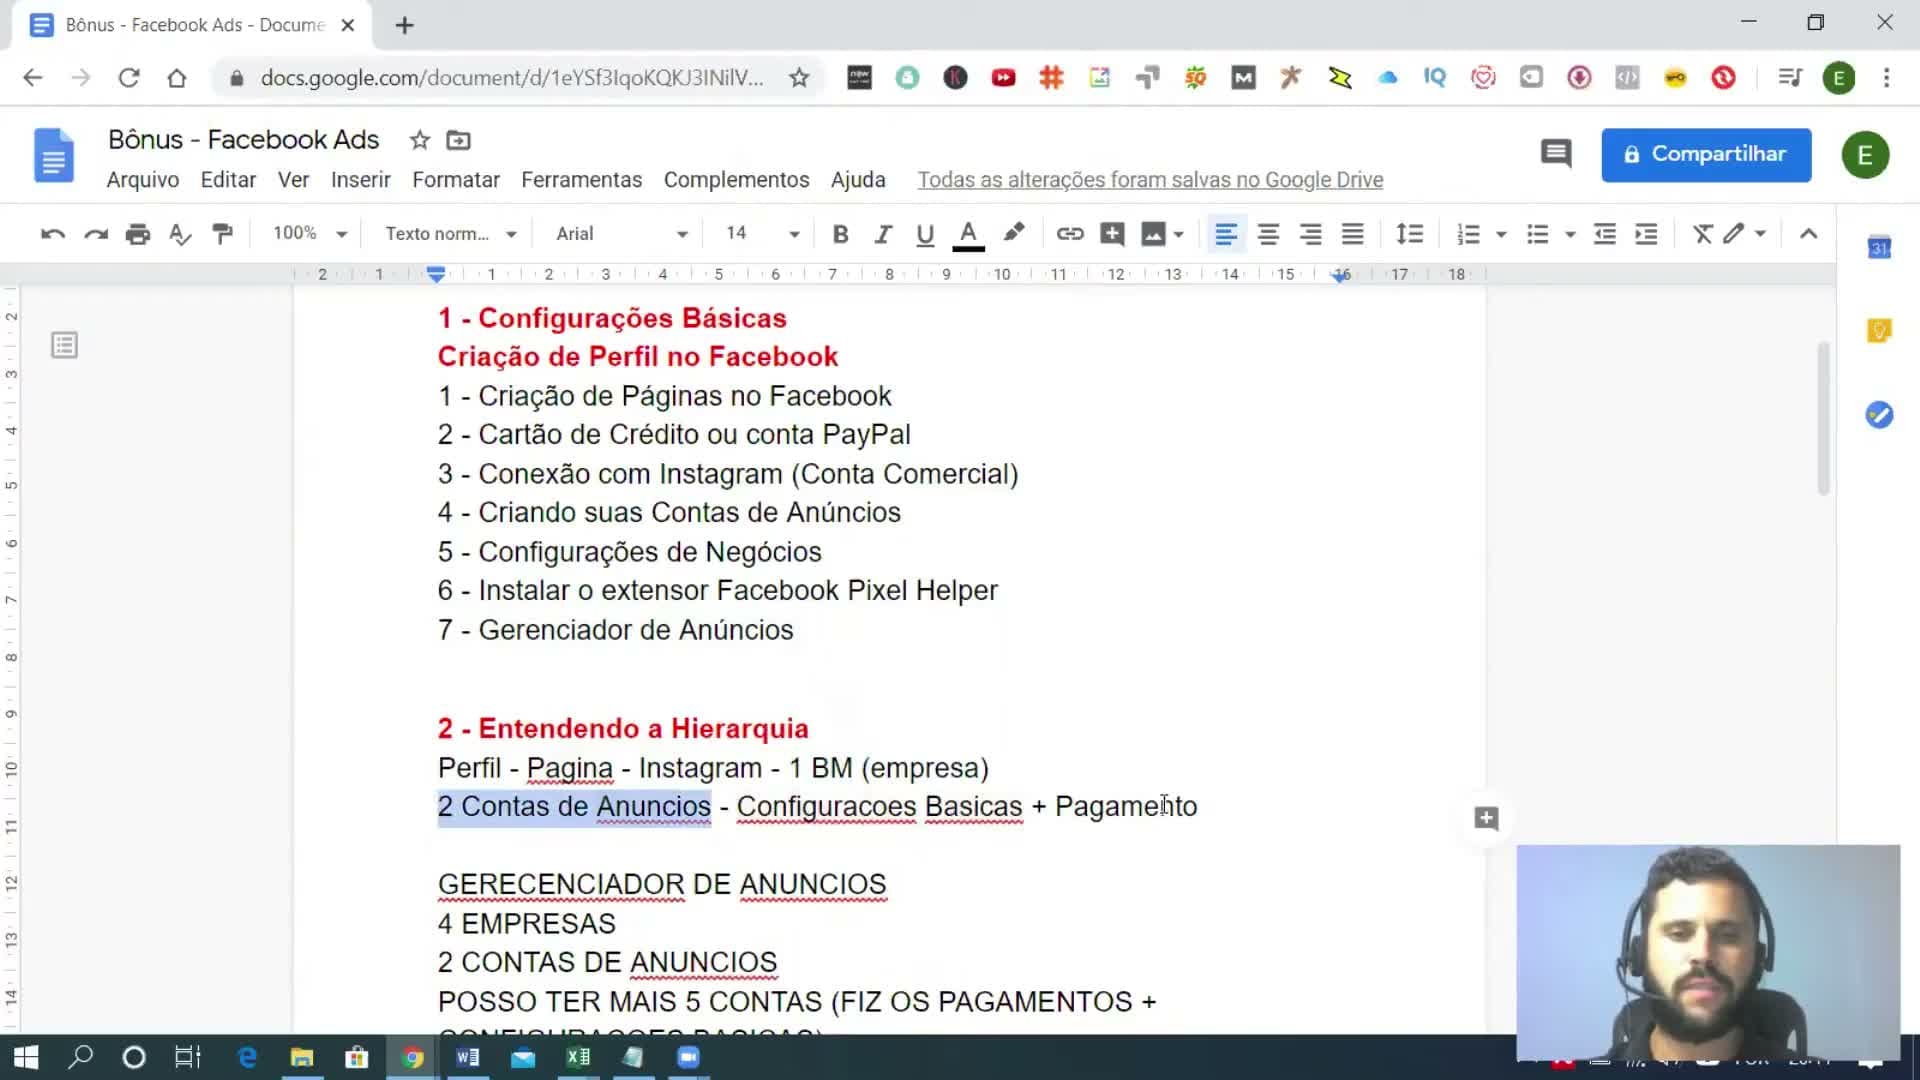Open Chrome three-dot menu
This screenshot has width=1920, height=1080.
coord(1886,78)
